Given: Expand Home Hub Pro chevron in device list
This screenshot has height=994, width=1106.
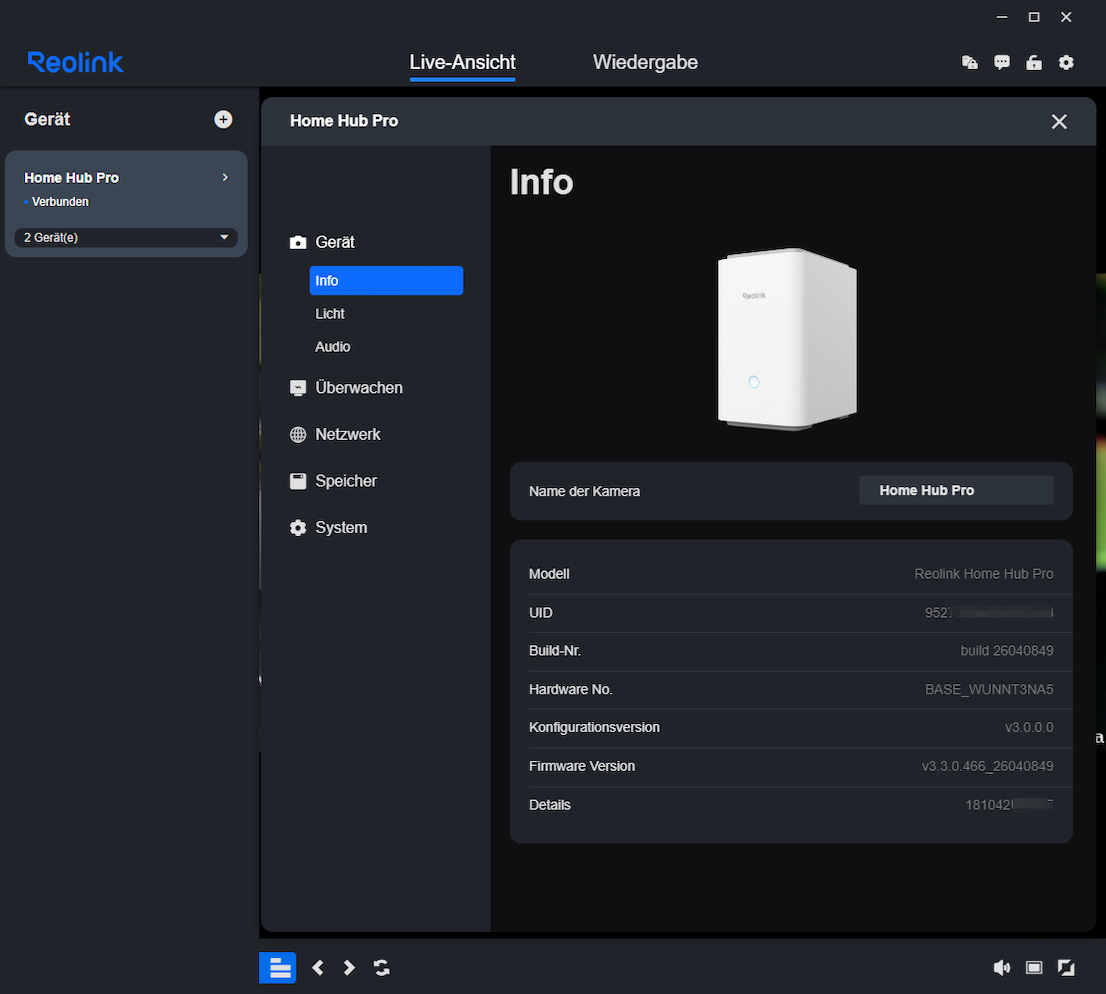Looking at the screenshot, I should (x=225, y=177).
